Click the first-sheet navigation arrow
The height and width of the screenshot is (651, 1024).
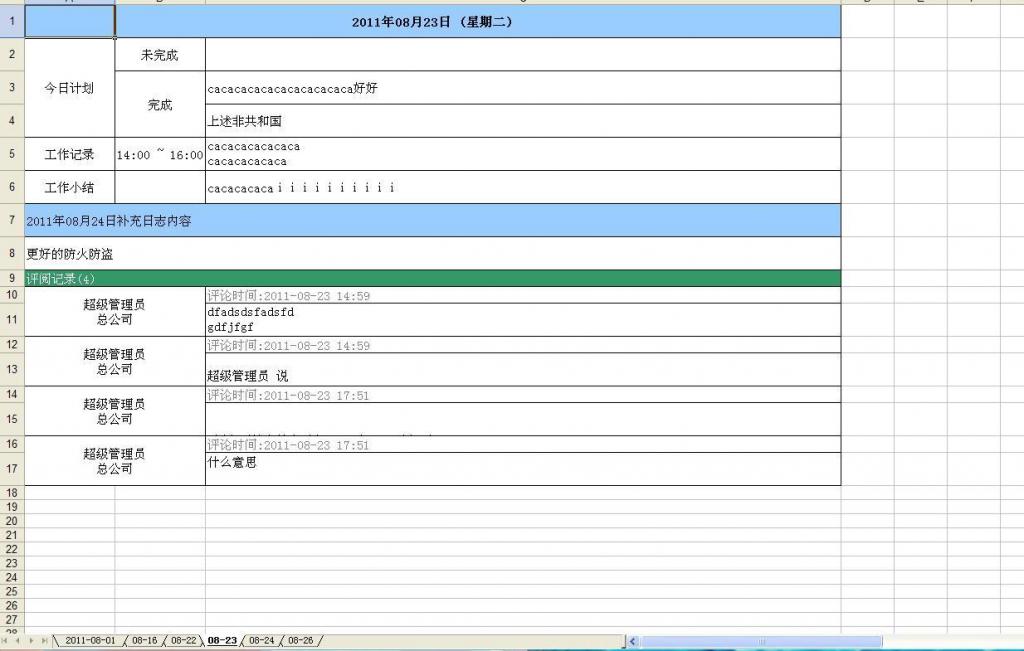click(x=6, y=640)
